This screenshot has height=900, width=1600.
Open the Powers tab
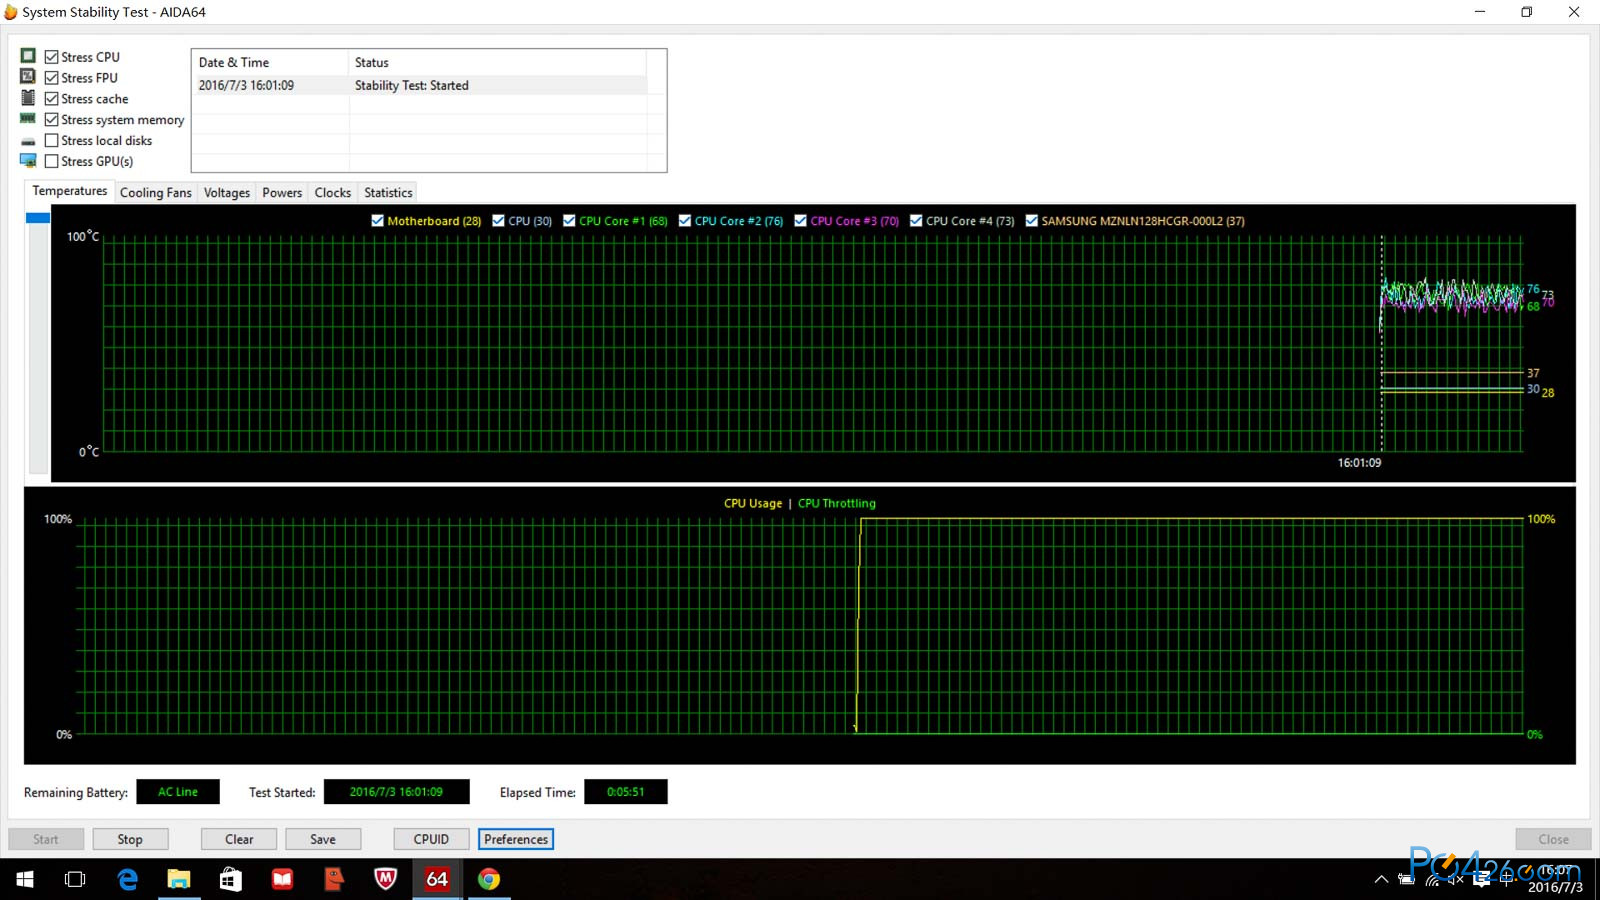coord(282,193)
